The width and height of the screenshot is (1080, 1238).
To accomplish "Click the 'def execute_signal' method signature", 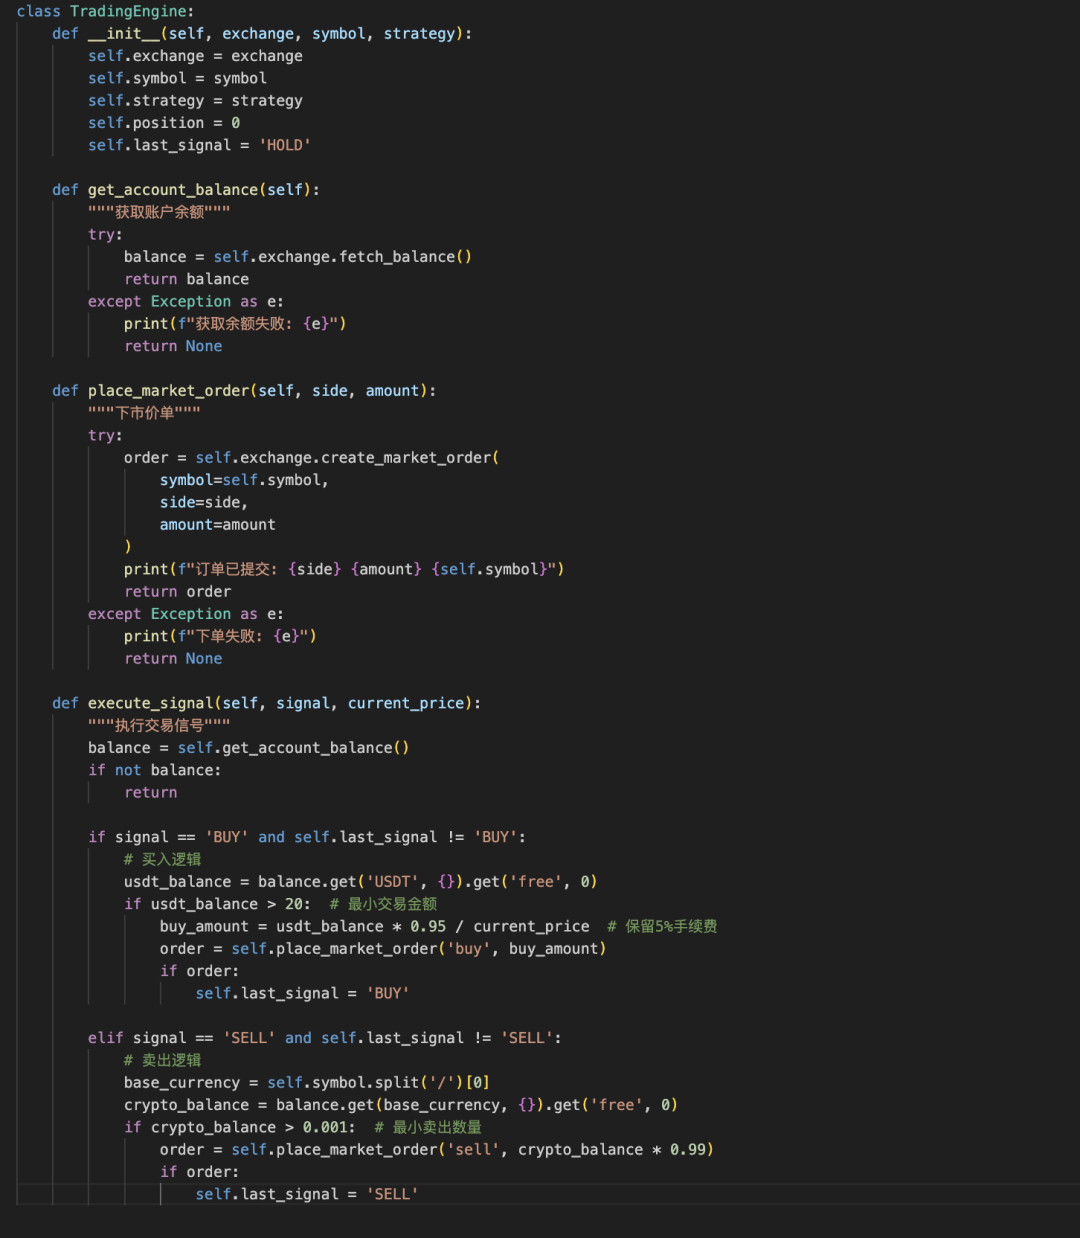I will click(267, 703).
